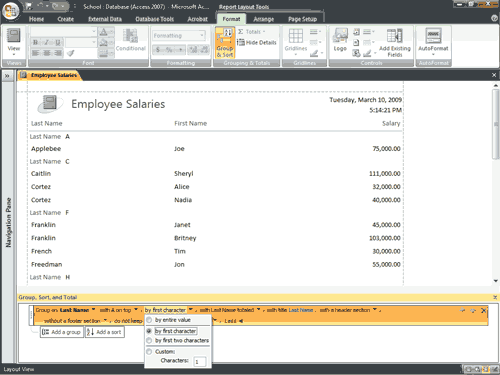This screenshot has width=500, height=375.
Task: Open the Database Tools ribbon tab
Action: coord(155,19)
